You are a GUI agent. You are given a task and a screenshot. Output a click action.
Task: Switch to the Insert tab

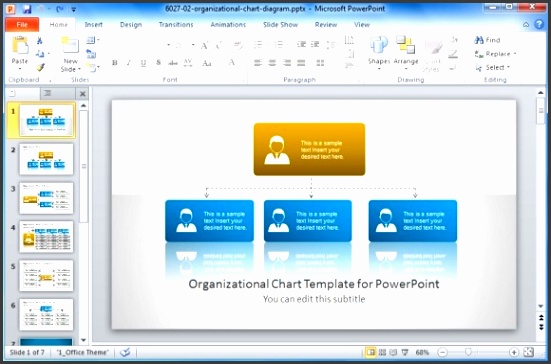[x=93, y=25]
